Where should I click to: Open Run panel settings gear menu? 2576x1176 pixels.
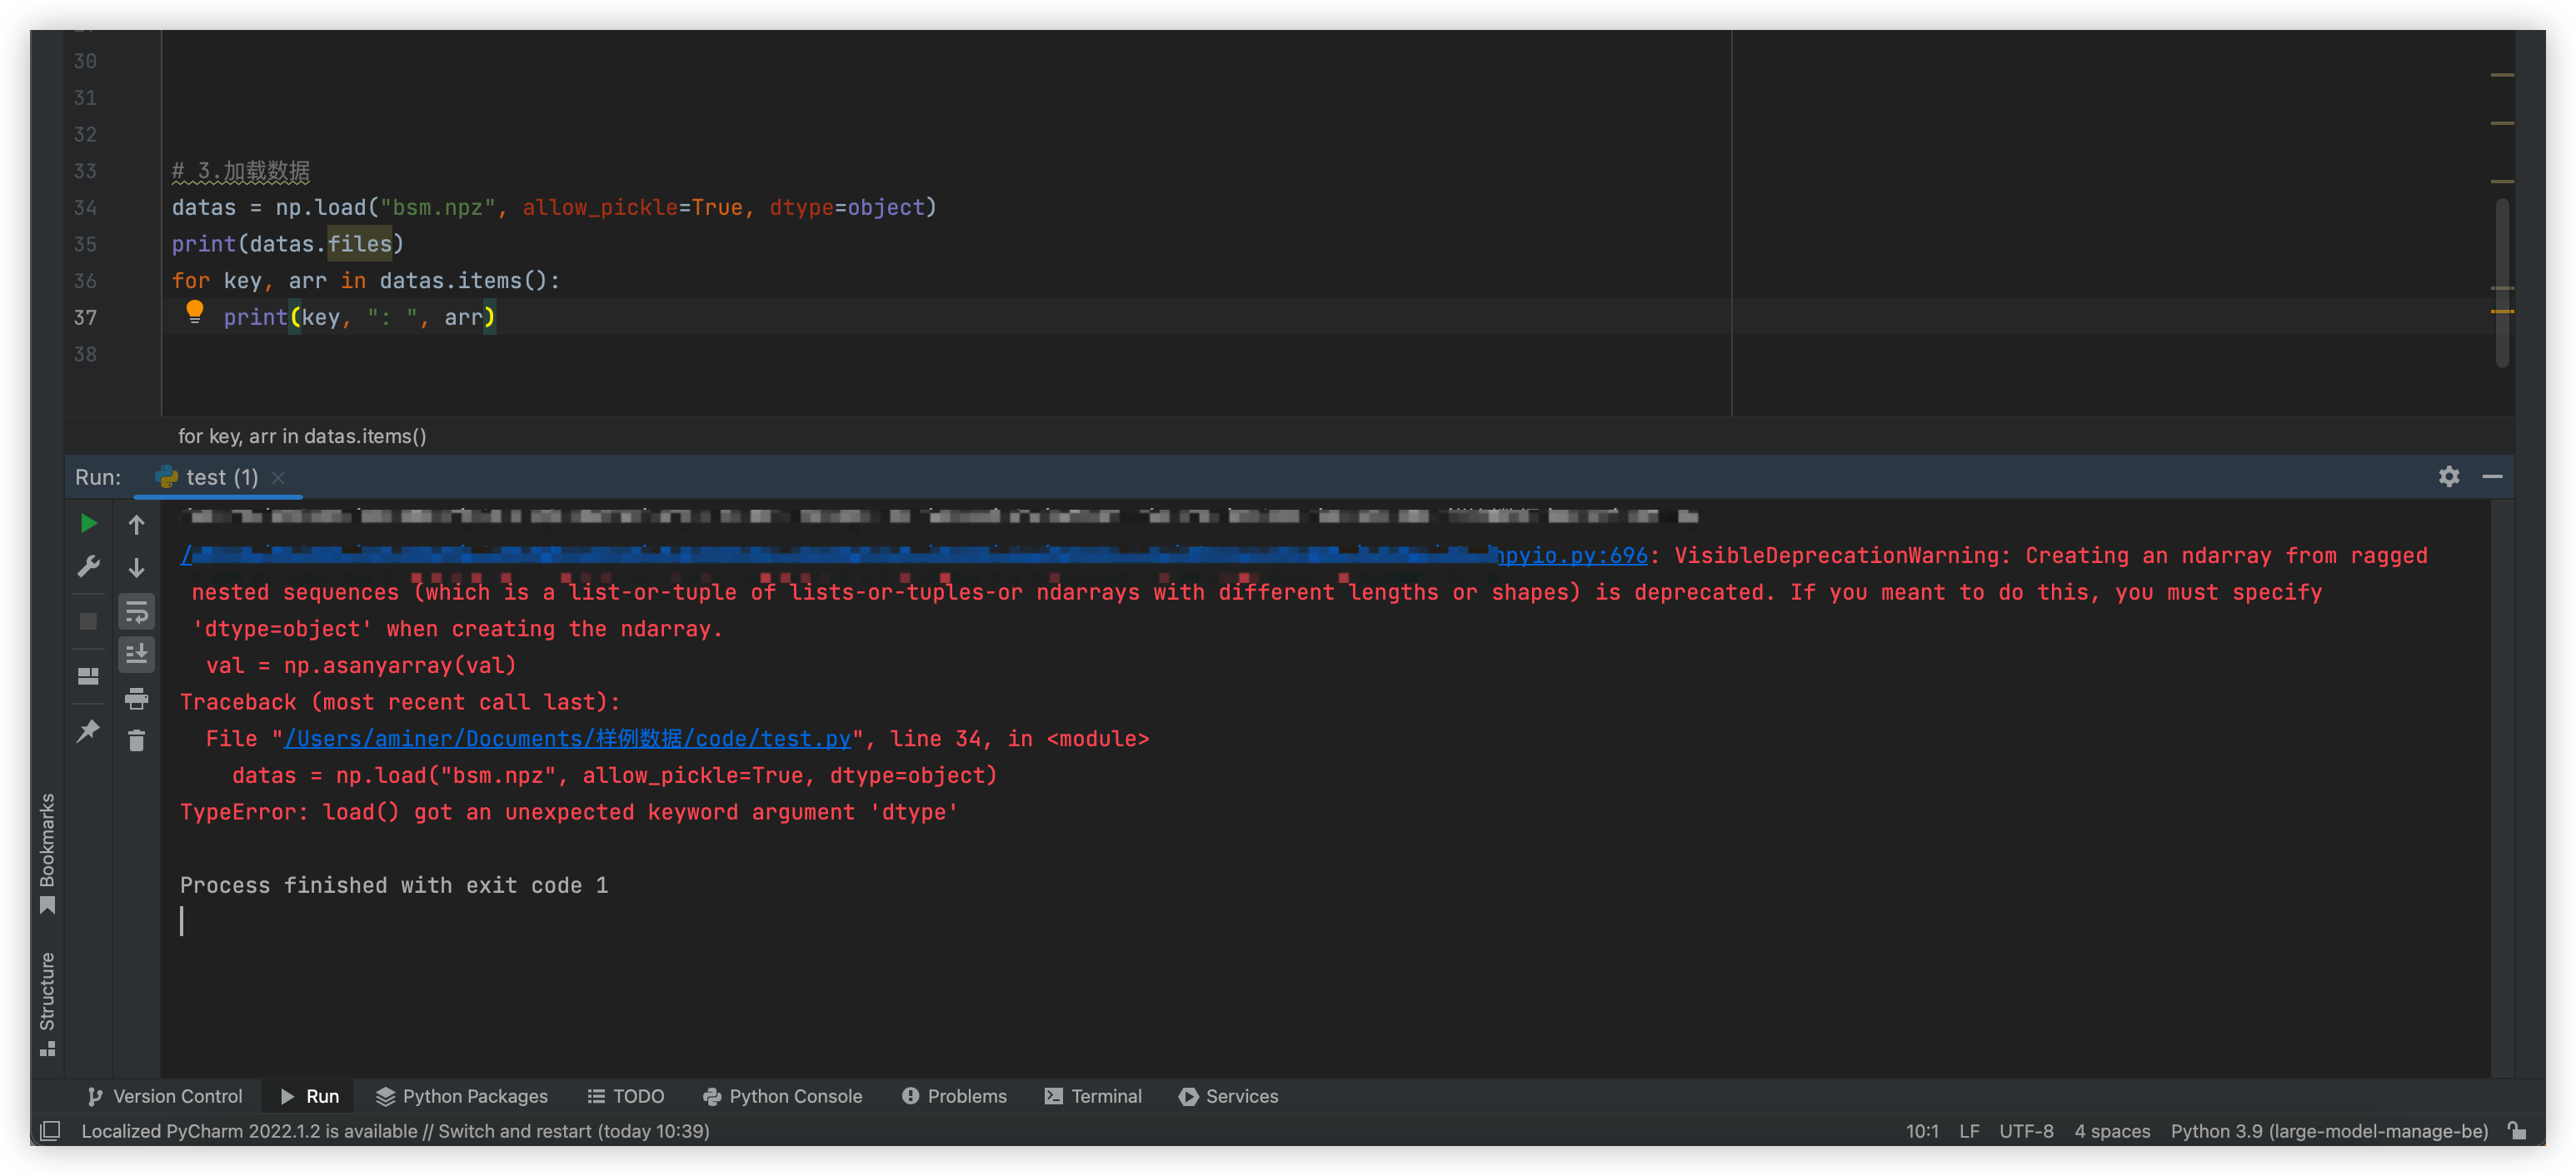click(2448, 477)
